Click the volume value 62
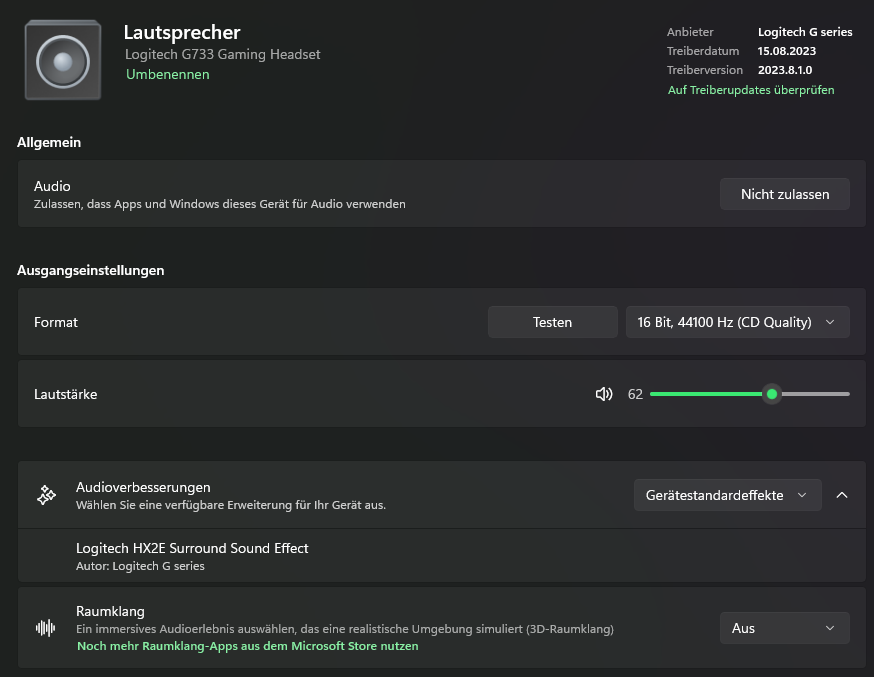Viewport: 874px width, 677px height. 635,394
